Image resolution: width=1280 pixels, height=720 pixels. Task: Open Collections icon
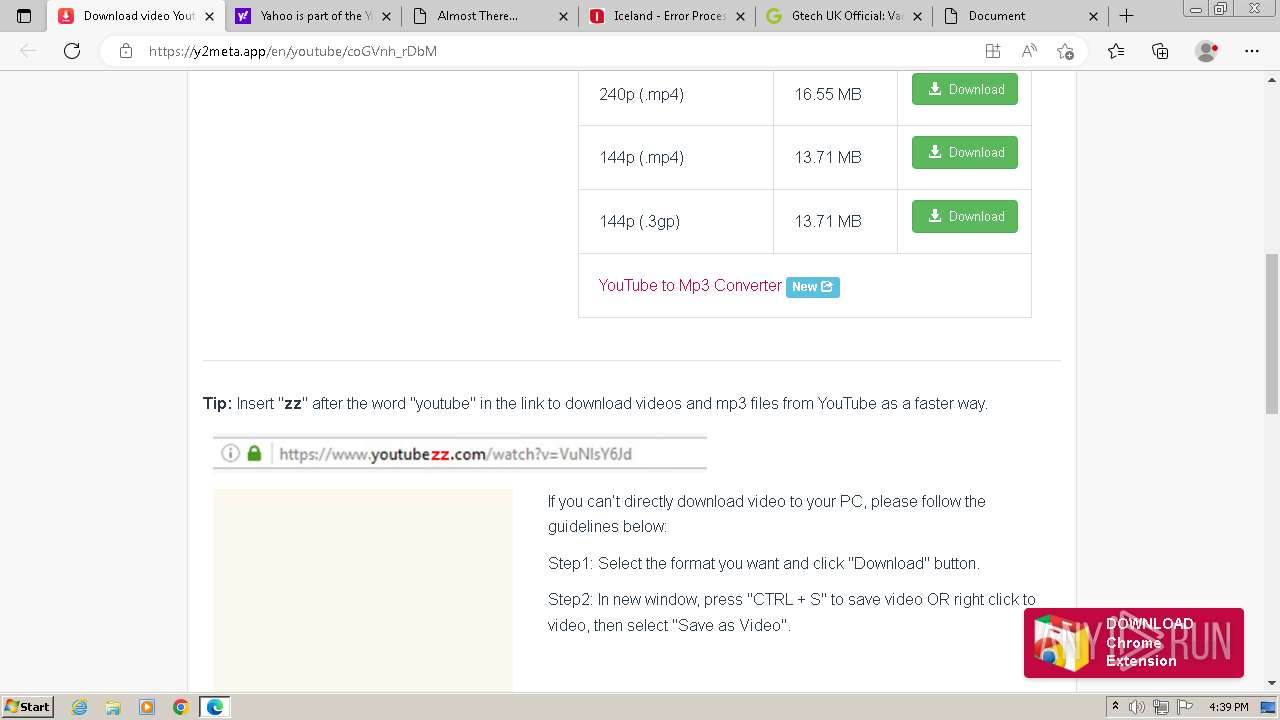(x=1160, y=51)
